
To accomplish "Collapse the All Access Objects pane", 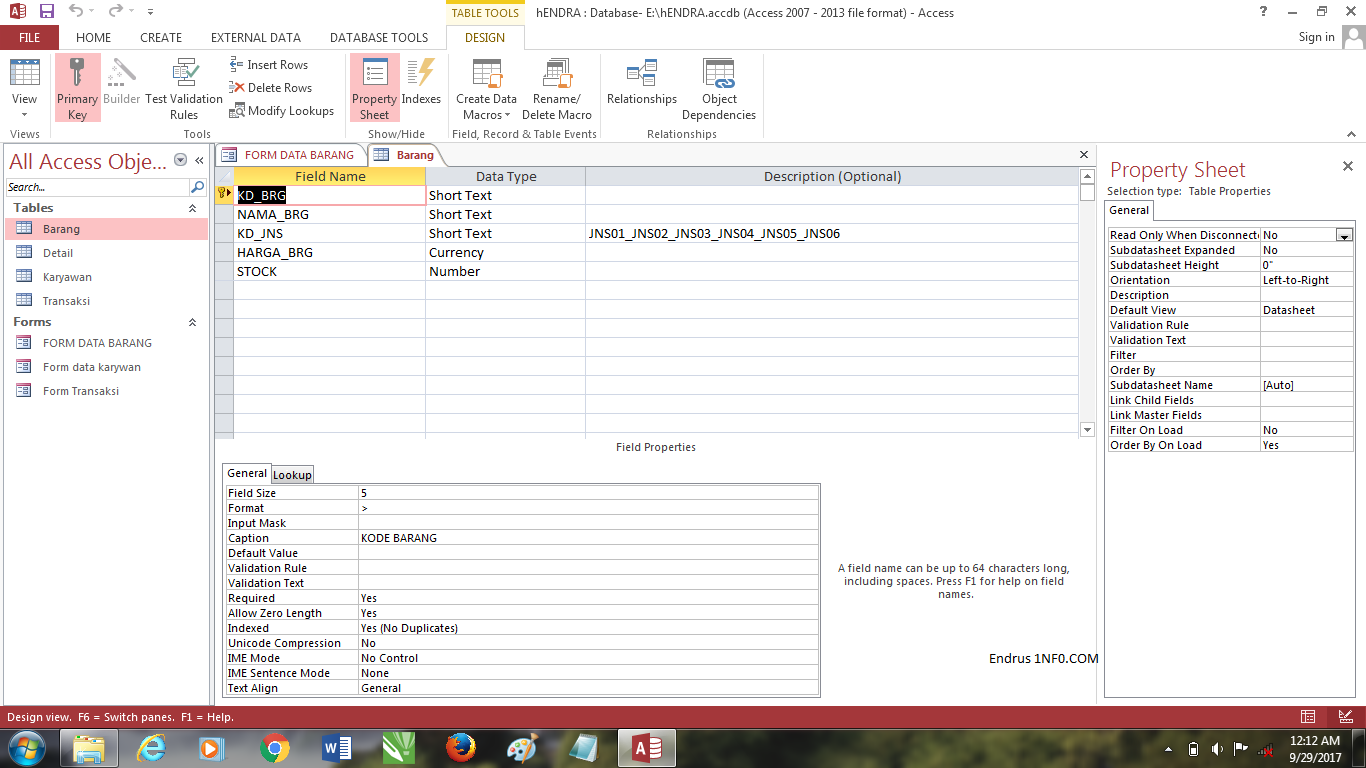I will [x=198, y=161].
